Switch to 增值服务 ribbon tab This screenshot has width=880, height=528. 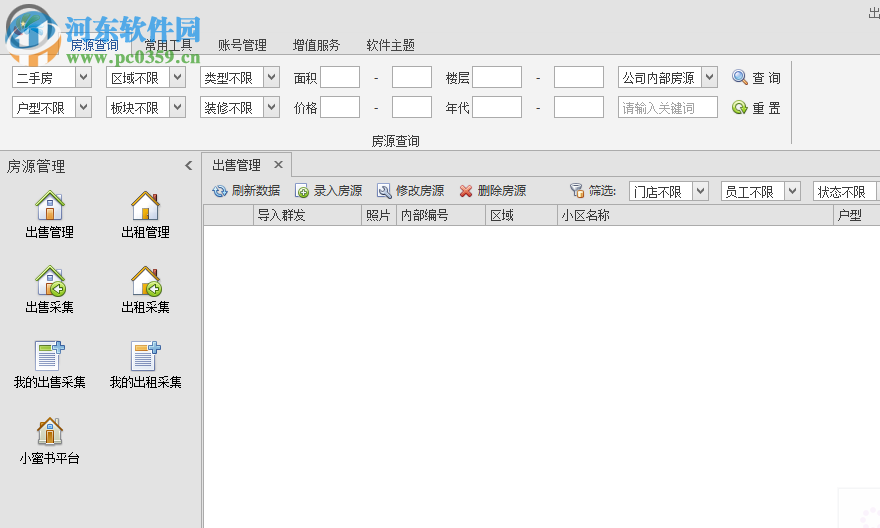[317, 45]
